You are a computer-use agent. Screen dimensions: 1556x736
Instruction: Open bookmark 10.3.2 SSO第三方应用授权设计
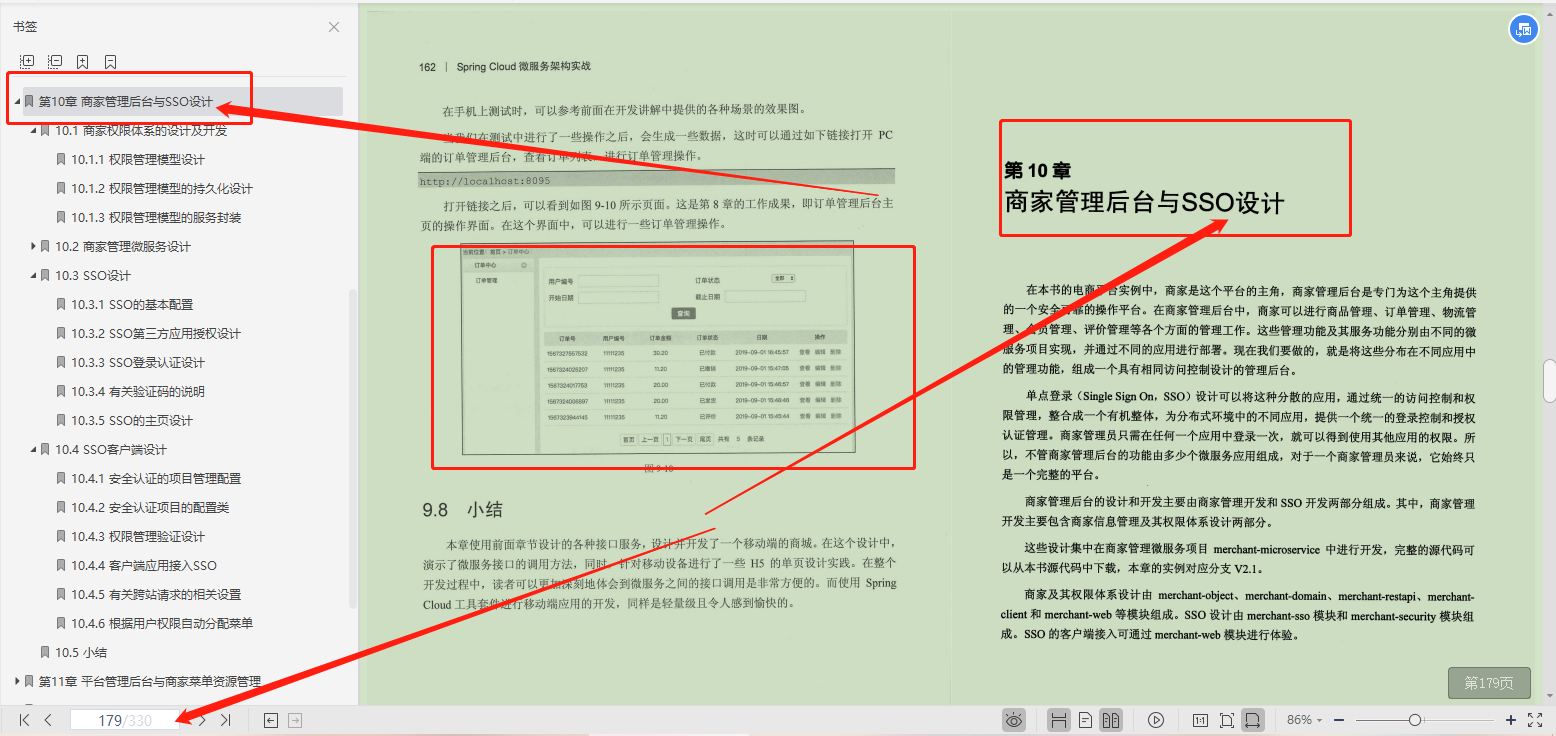point(156,333)
